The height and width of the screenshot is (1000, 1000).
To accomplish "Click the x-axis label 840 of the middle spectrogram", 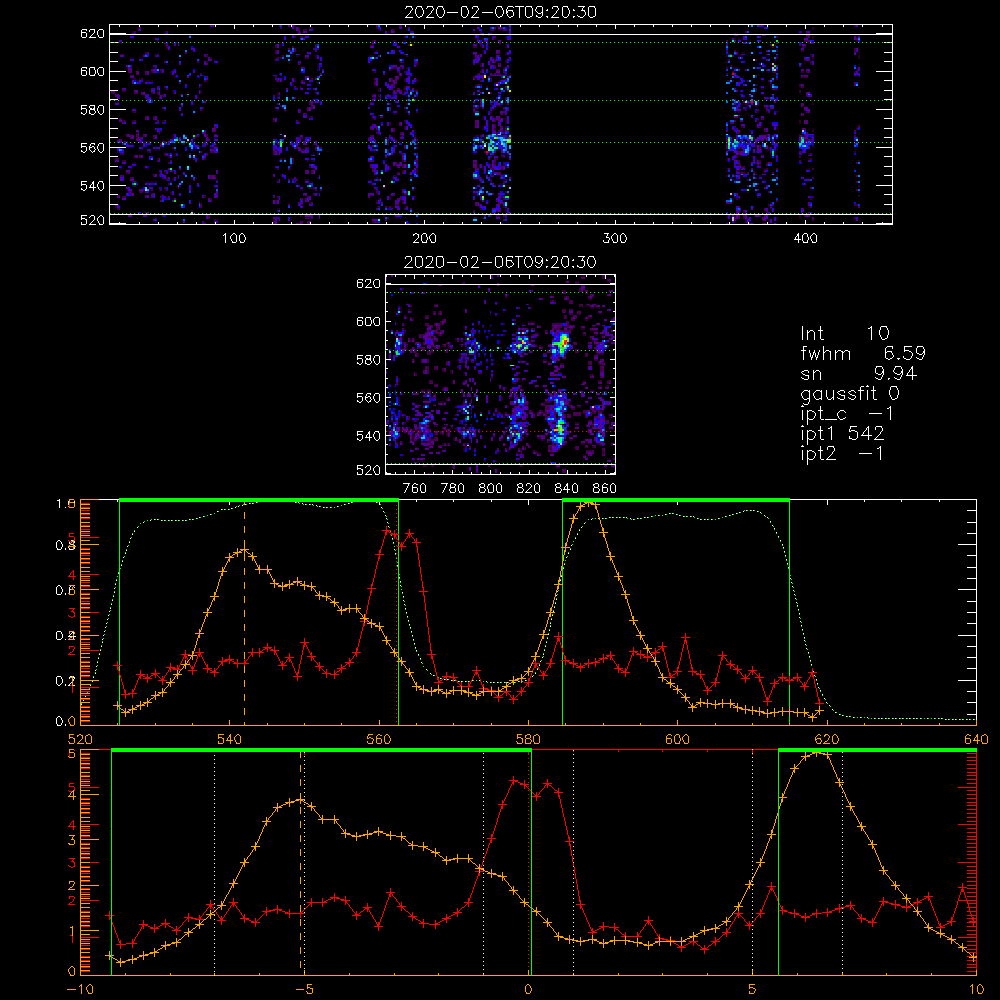I will (x=566, y=489).
